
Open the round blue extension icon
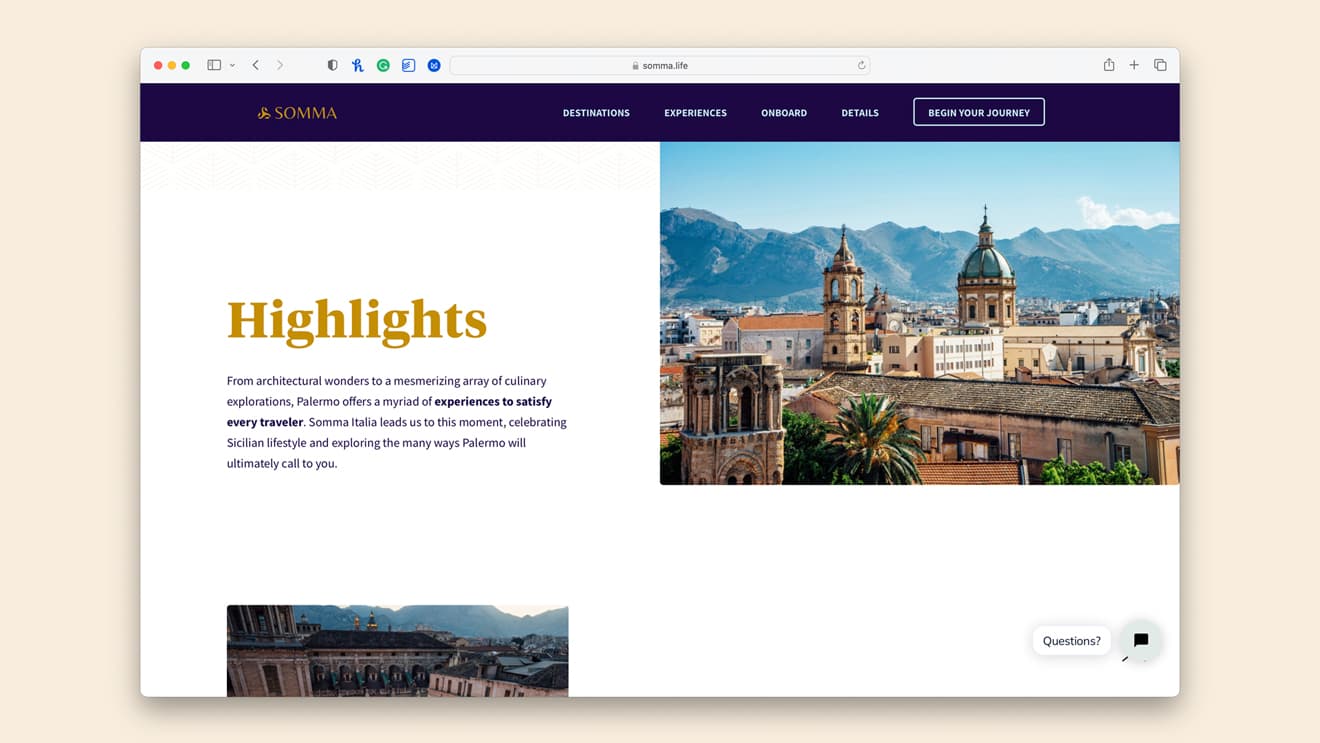434,65
